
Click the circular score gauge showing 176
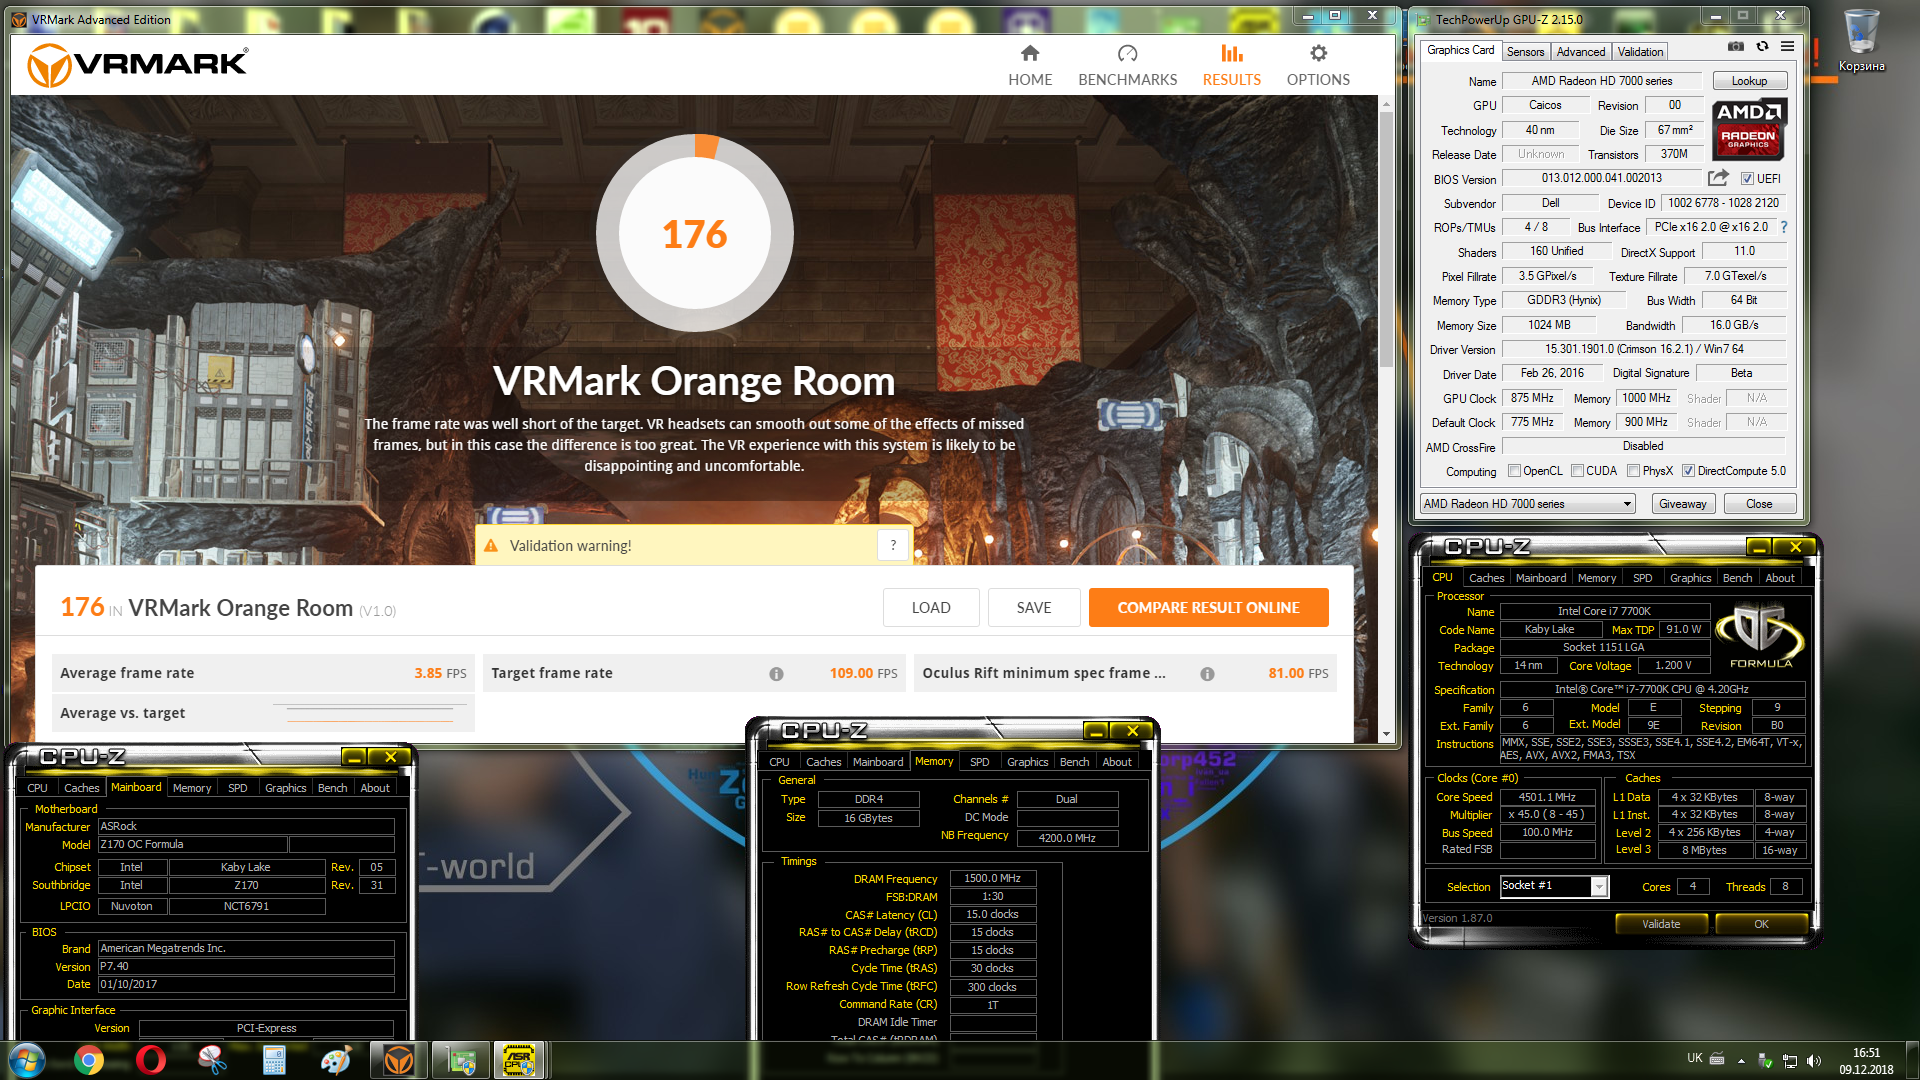pyautogui.click(x=695, y=233)
